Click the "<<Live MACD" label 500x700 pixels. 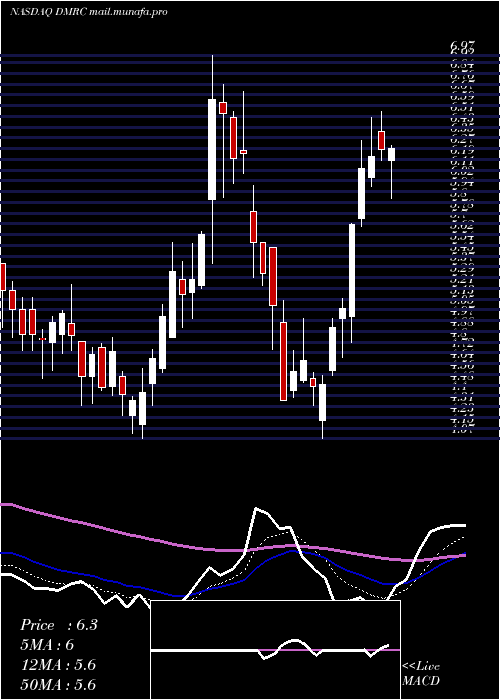[x=421, y=674]
